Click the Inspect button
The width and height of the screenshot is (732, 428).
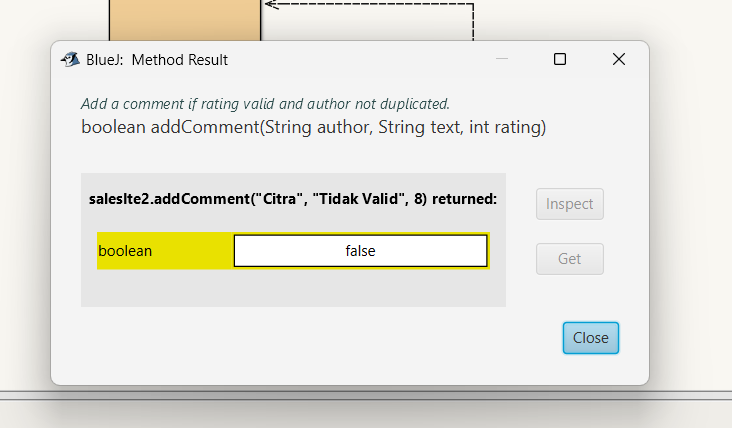click(570, 204)
